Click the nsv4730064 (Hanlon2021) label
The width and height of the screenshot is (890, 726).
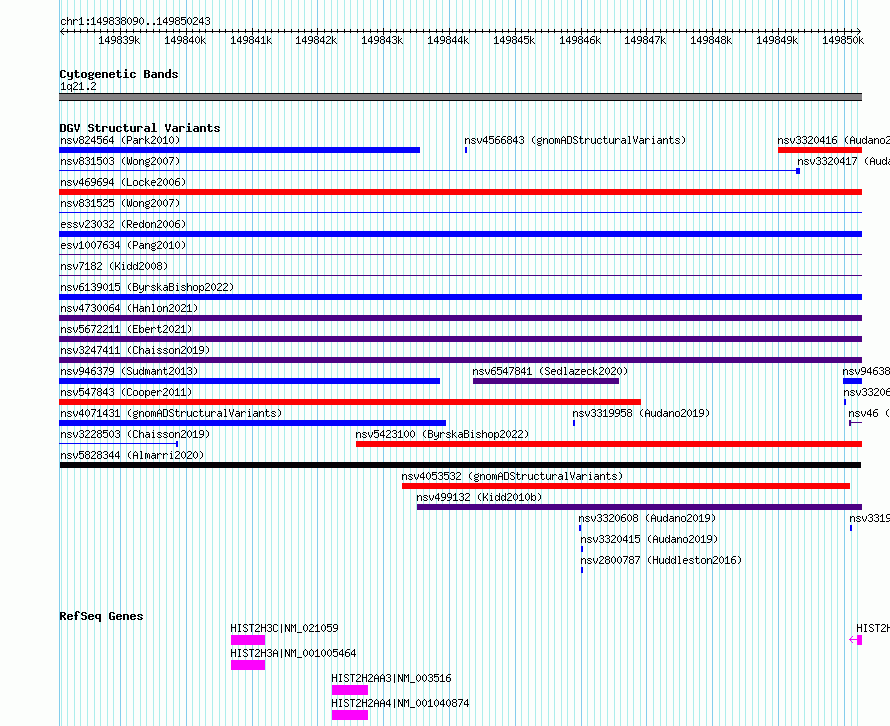click(x=129, y=308)
